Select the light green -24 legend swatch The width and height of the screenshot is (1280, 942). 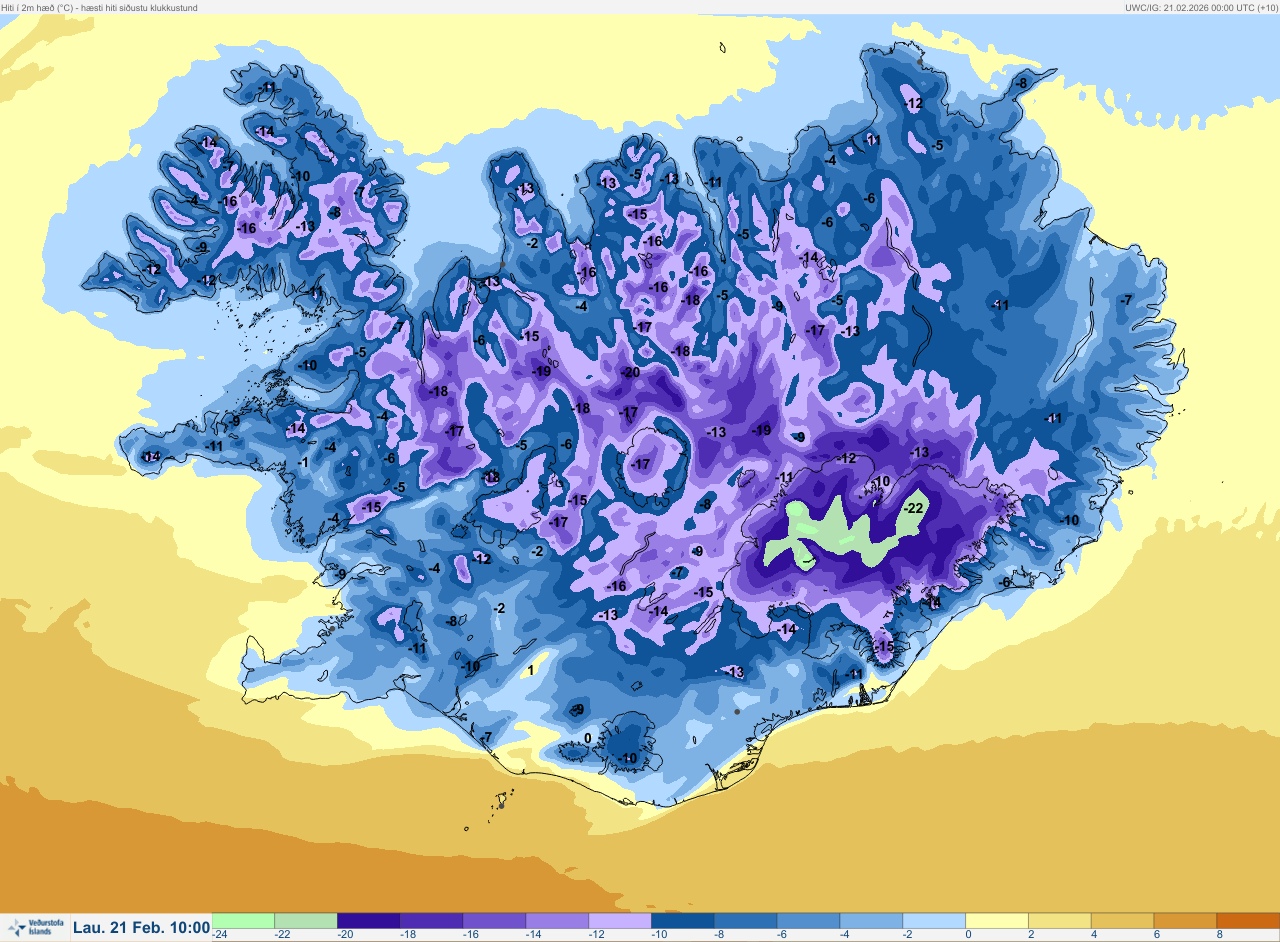tap(243, 920)
